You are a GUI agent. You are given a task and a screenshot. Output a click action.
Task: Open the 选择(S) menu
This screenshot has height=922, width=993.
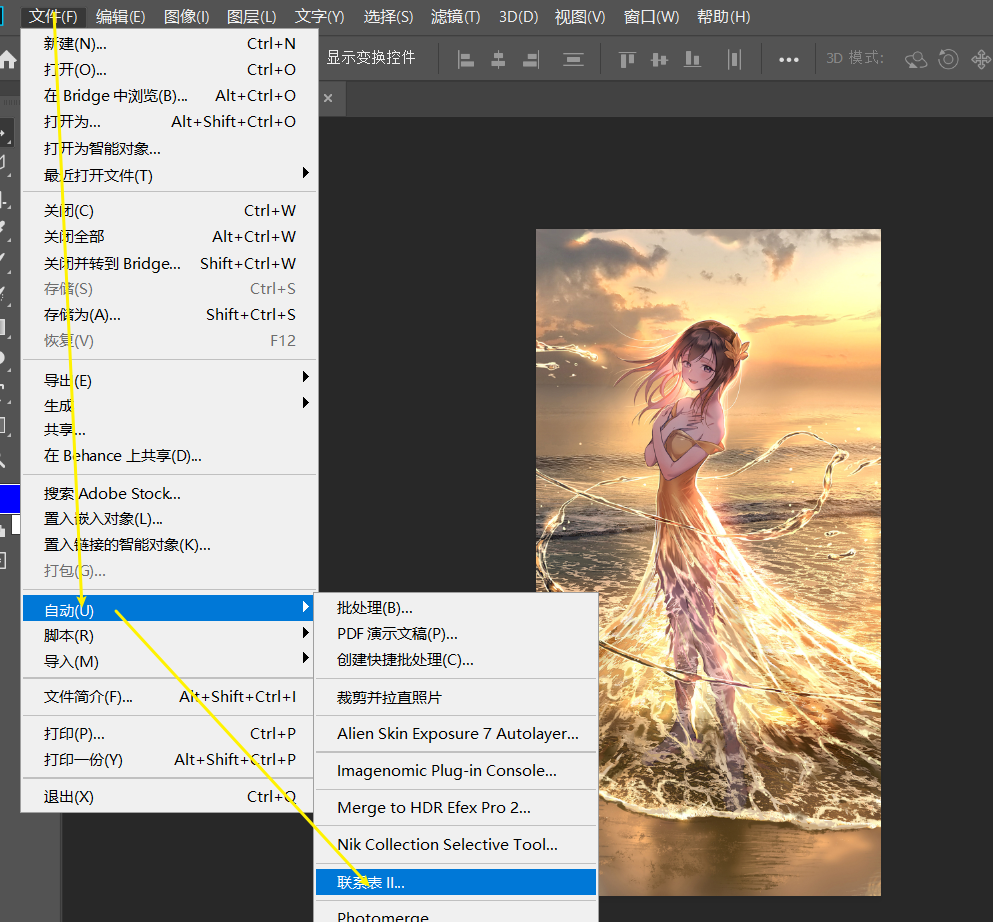(x=388, y=16)
